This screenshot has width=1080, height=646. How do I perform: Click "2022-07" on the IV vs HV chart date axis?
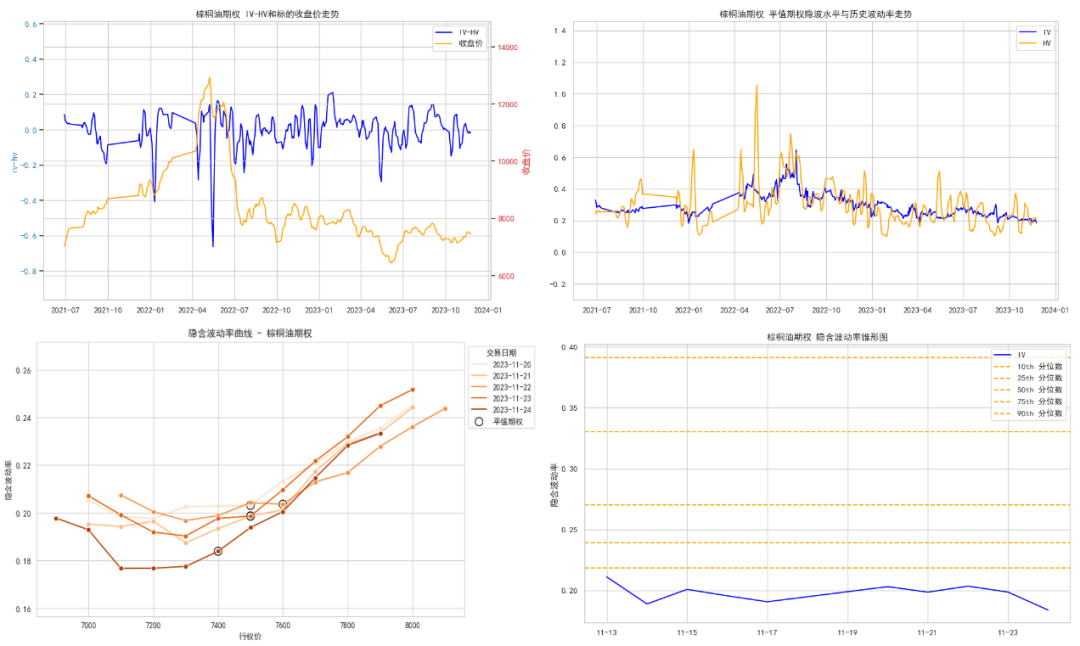pos(780,310)
